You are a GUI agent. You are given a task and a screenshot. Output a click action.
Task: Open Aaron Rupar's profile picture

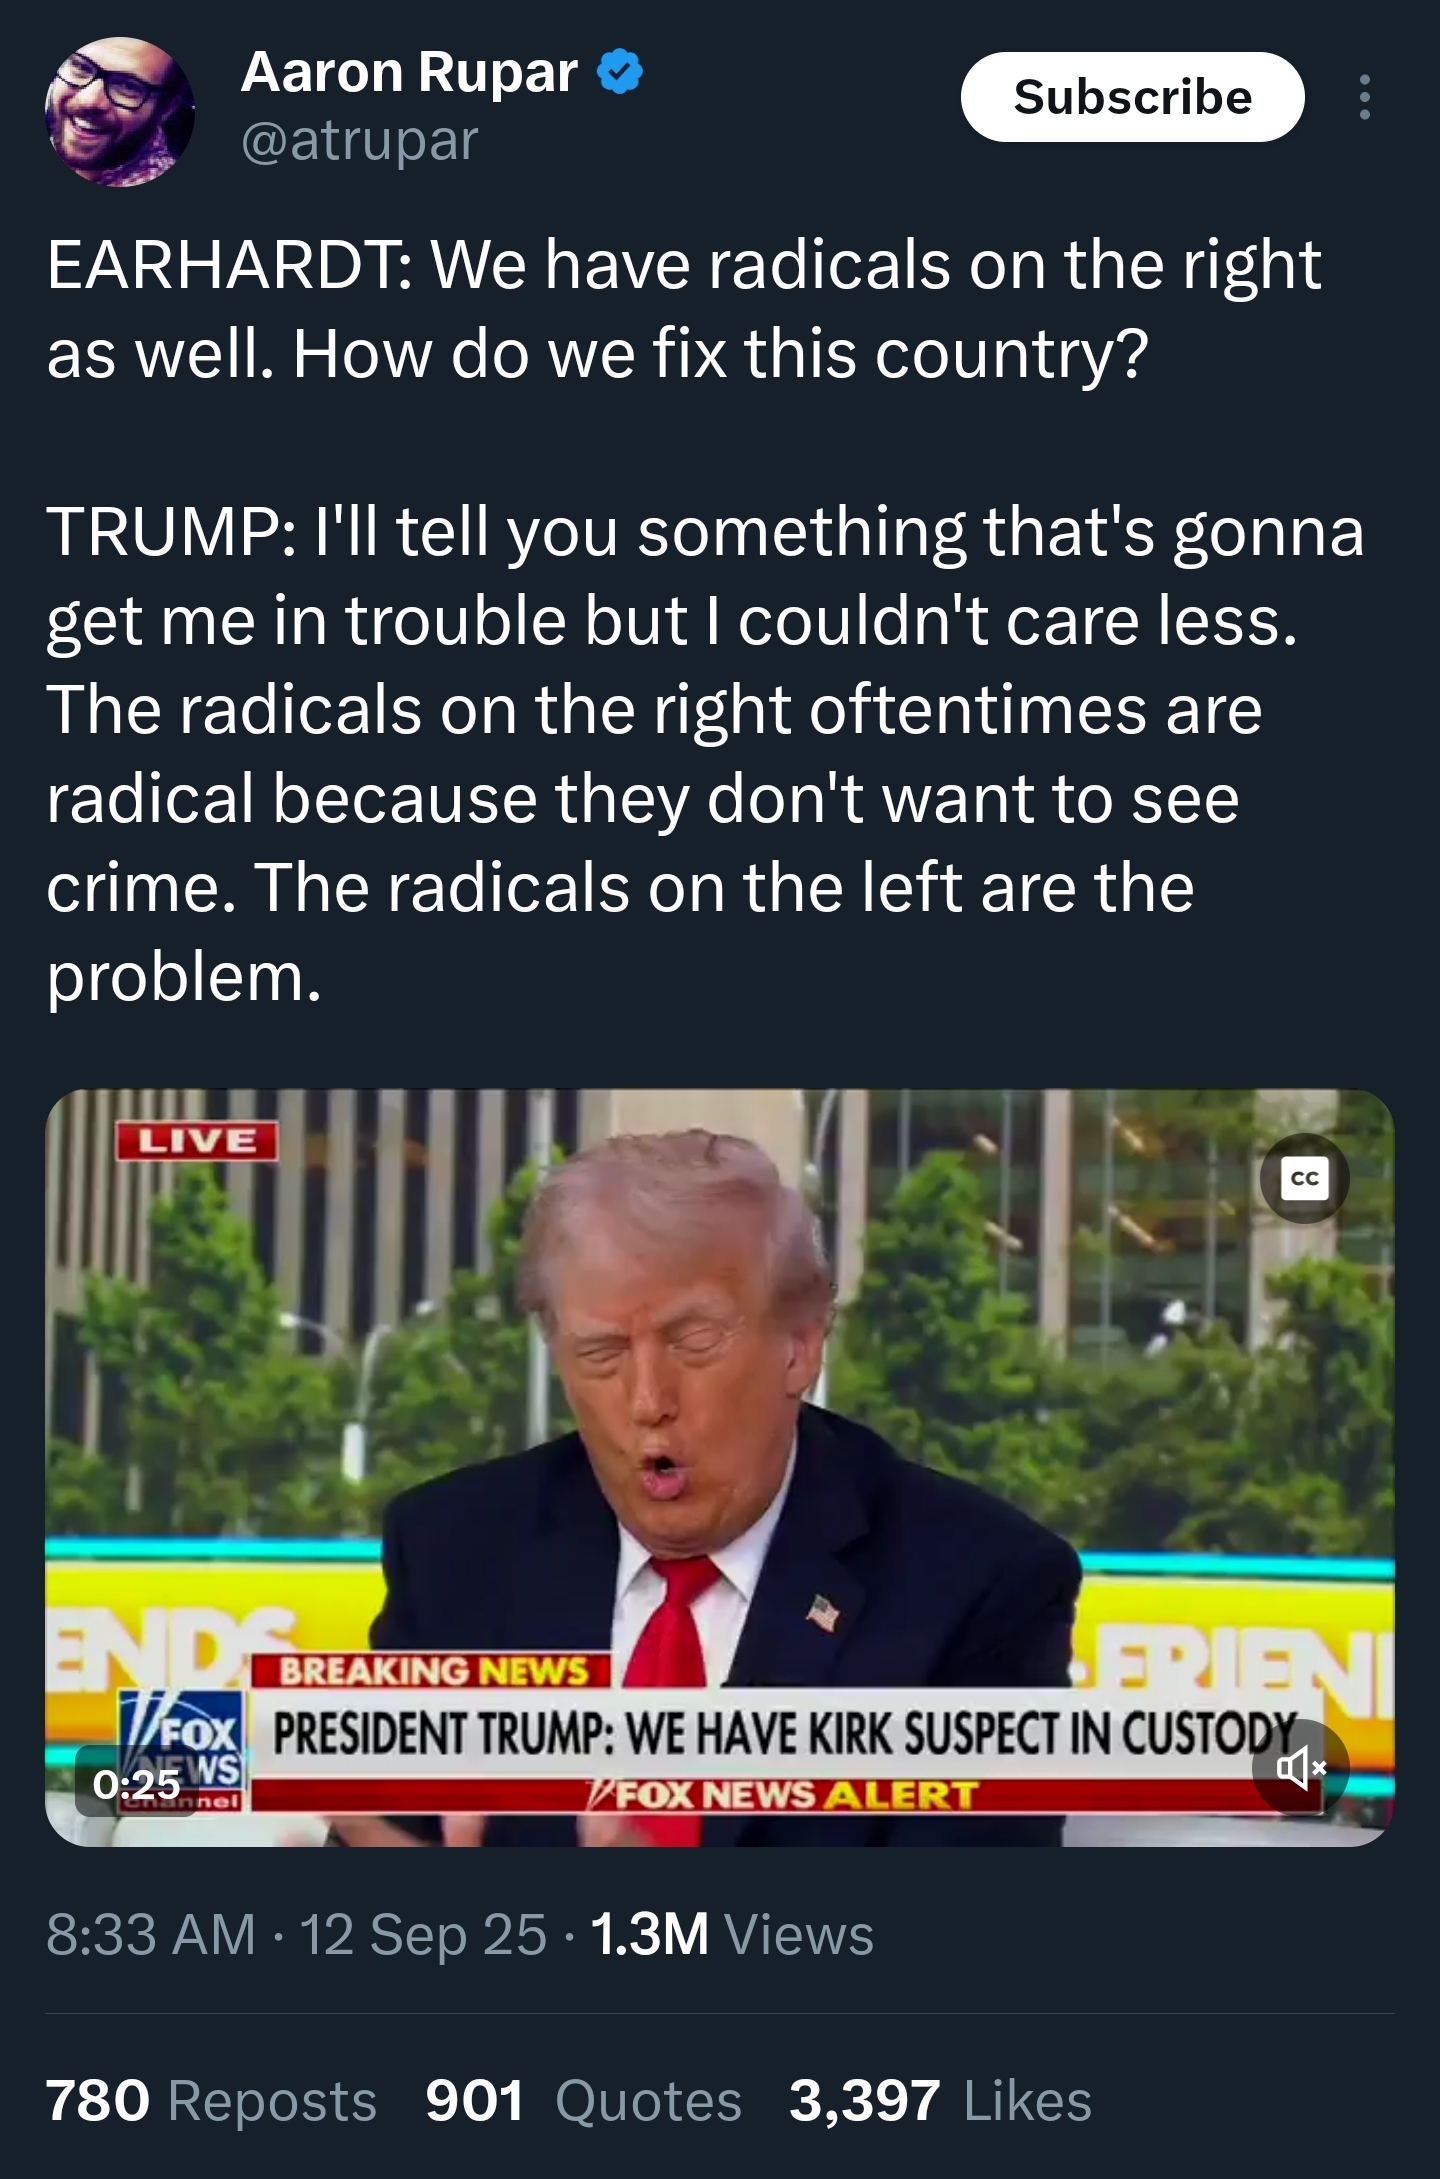click(120, 111)
